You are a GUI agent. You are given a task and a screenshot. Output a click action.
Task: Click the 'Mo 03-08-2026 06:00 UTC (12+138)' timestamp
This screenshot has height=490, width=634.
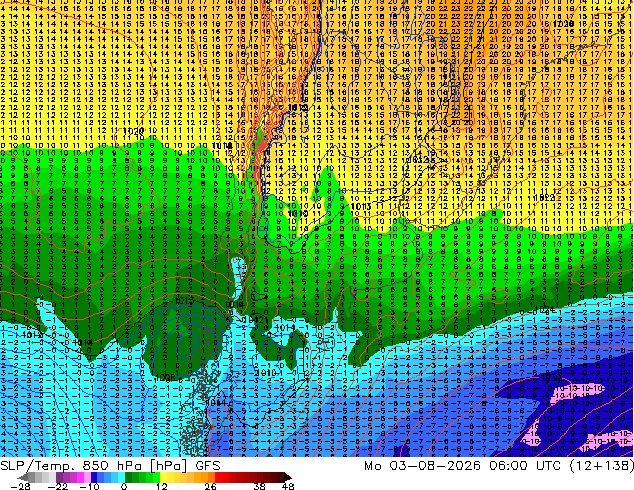click(499, 466)
